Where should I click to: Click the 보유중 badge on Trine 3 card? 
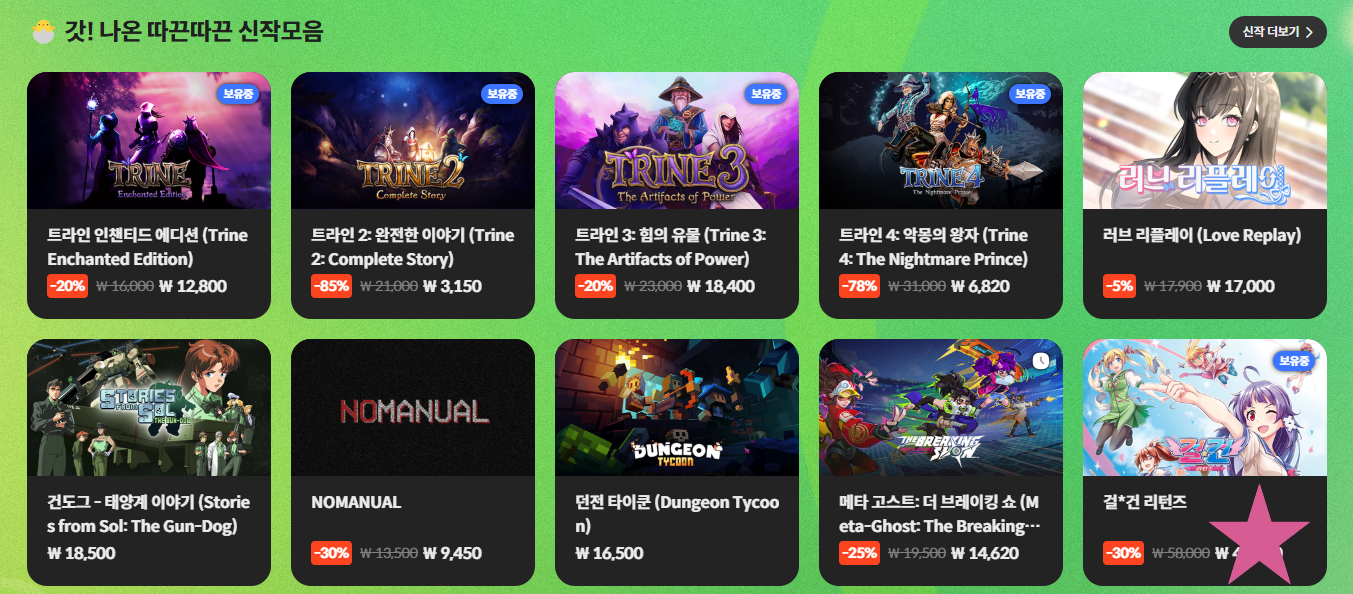pyautogui.click(x=766, y=94)
